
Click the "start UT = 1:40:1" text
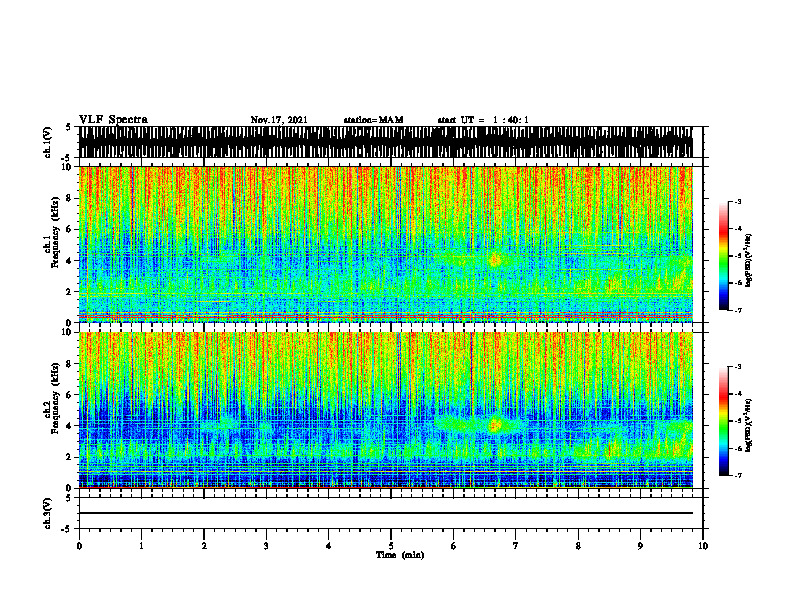[483, 120]
